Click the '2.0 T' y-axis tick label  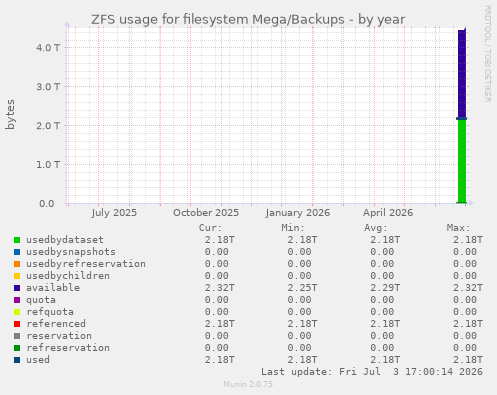(x=48, y=126)
